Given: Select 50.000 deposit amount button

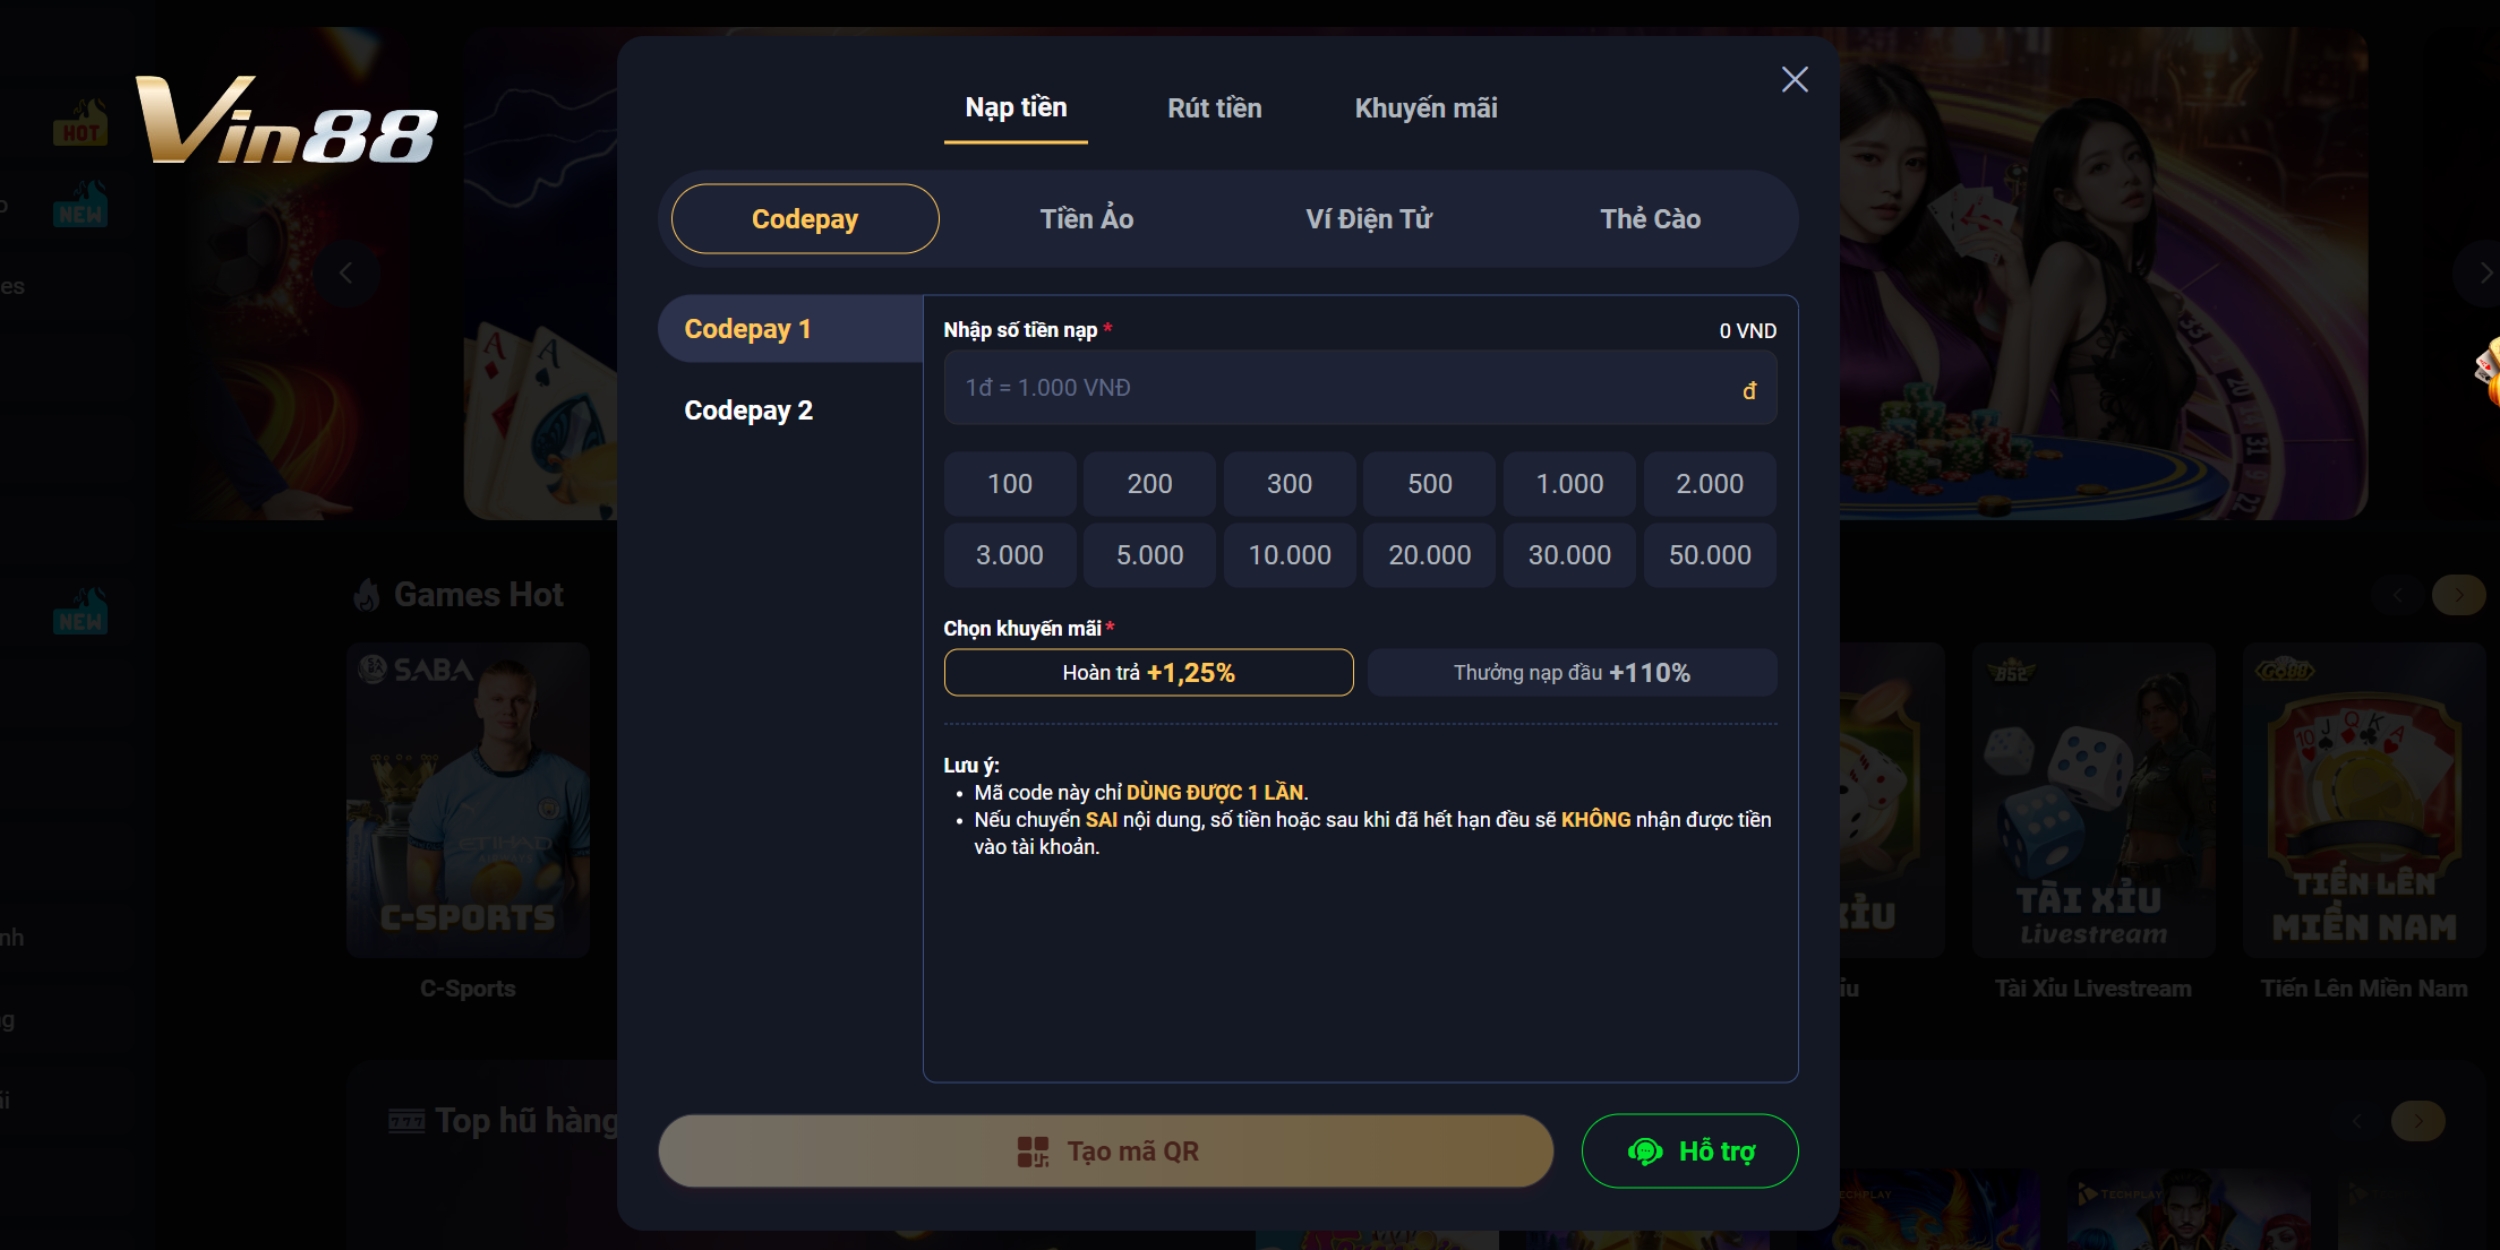Looking at the screenshot, I should pyautogui.click(x=1709, y=553).
